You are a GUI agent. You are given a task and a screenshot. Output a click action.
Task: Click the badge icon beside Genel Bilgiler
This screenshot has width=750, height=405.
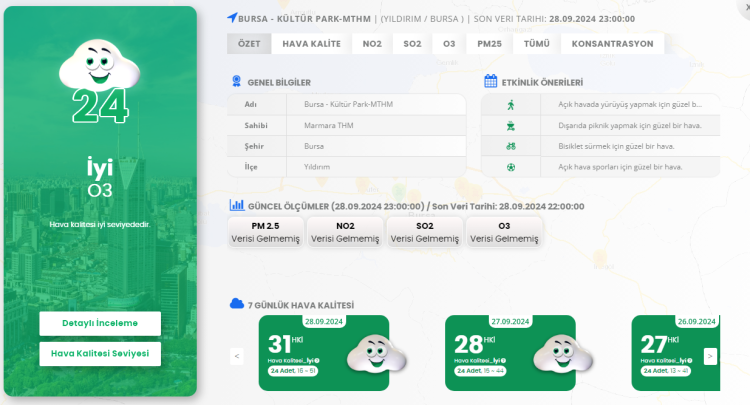pyautogui.click(x=236, y=81)
